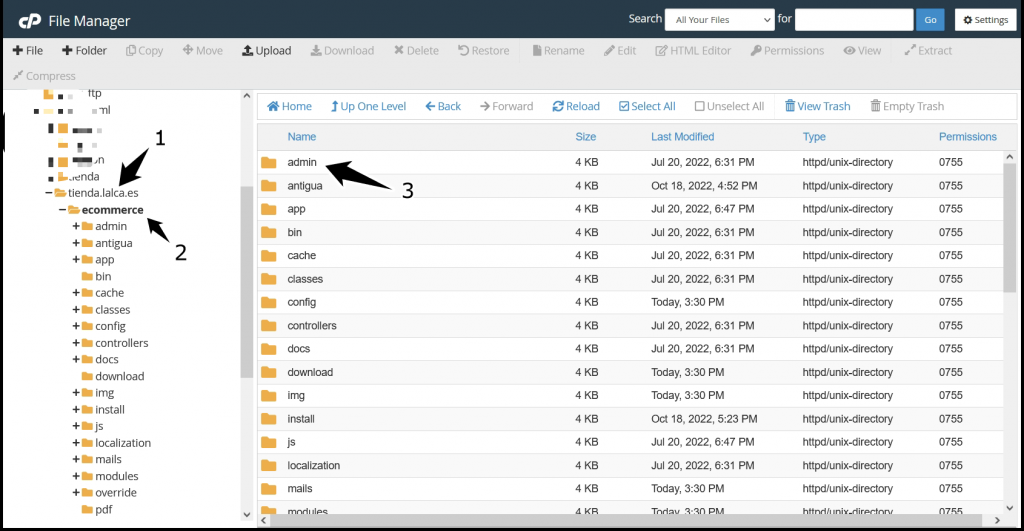Viewport: 1024px width, 531px height.
Task: Click the cPanel logo
Action: point(30,20)
